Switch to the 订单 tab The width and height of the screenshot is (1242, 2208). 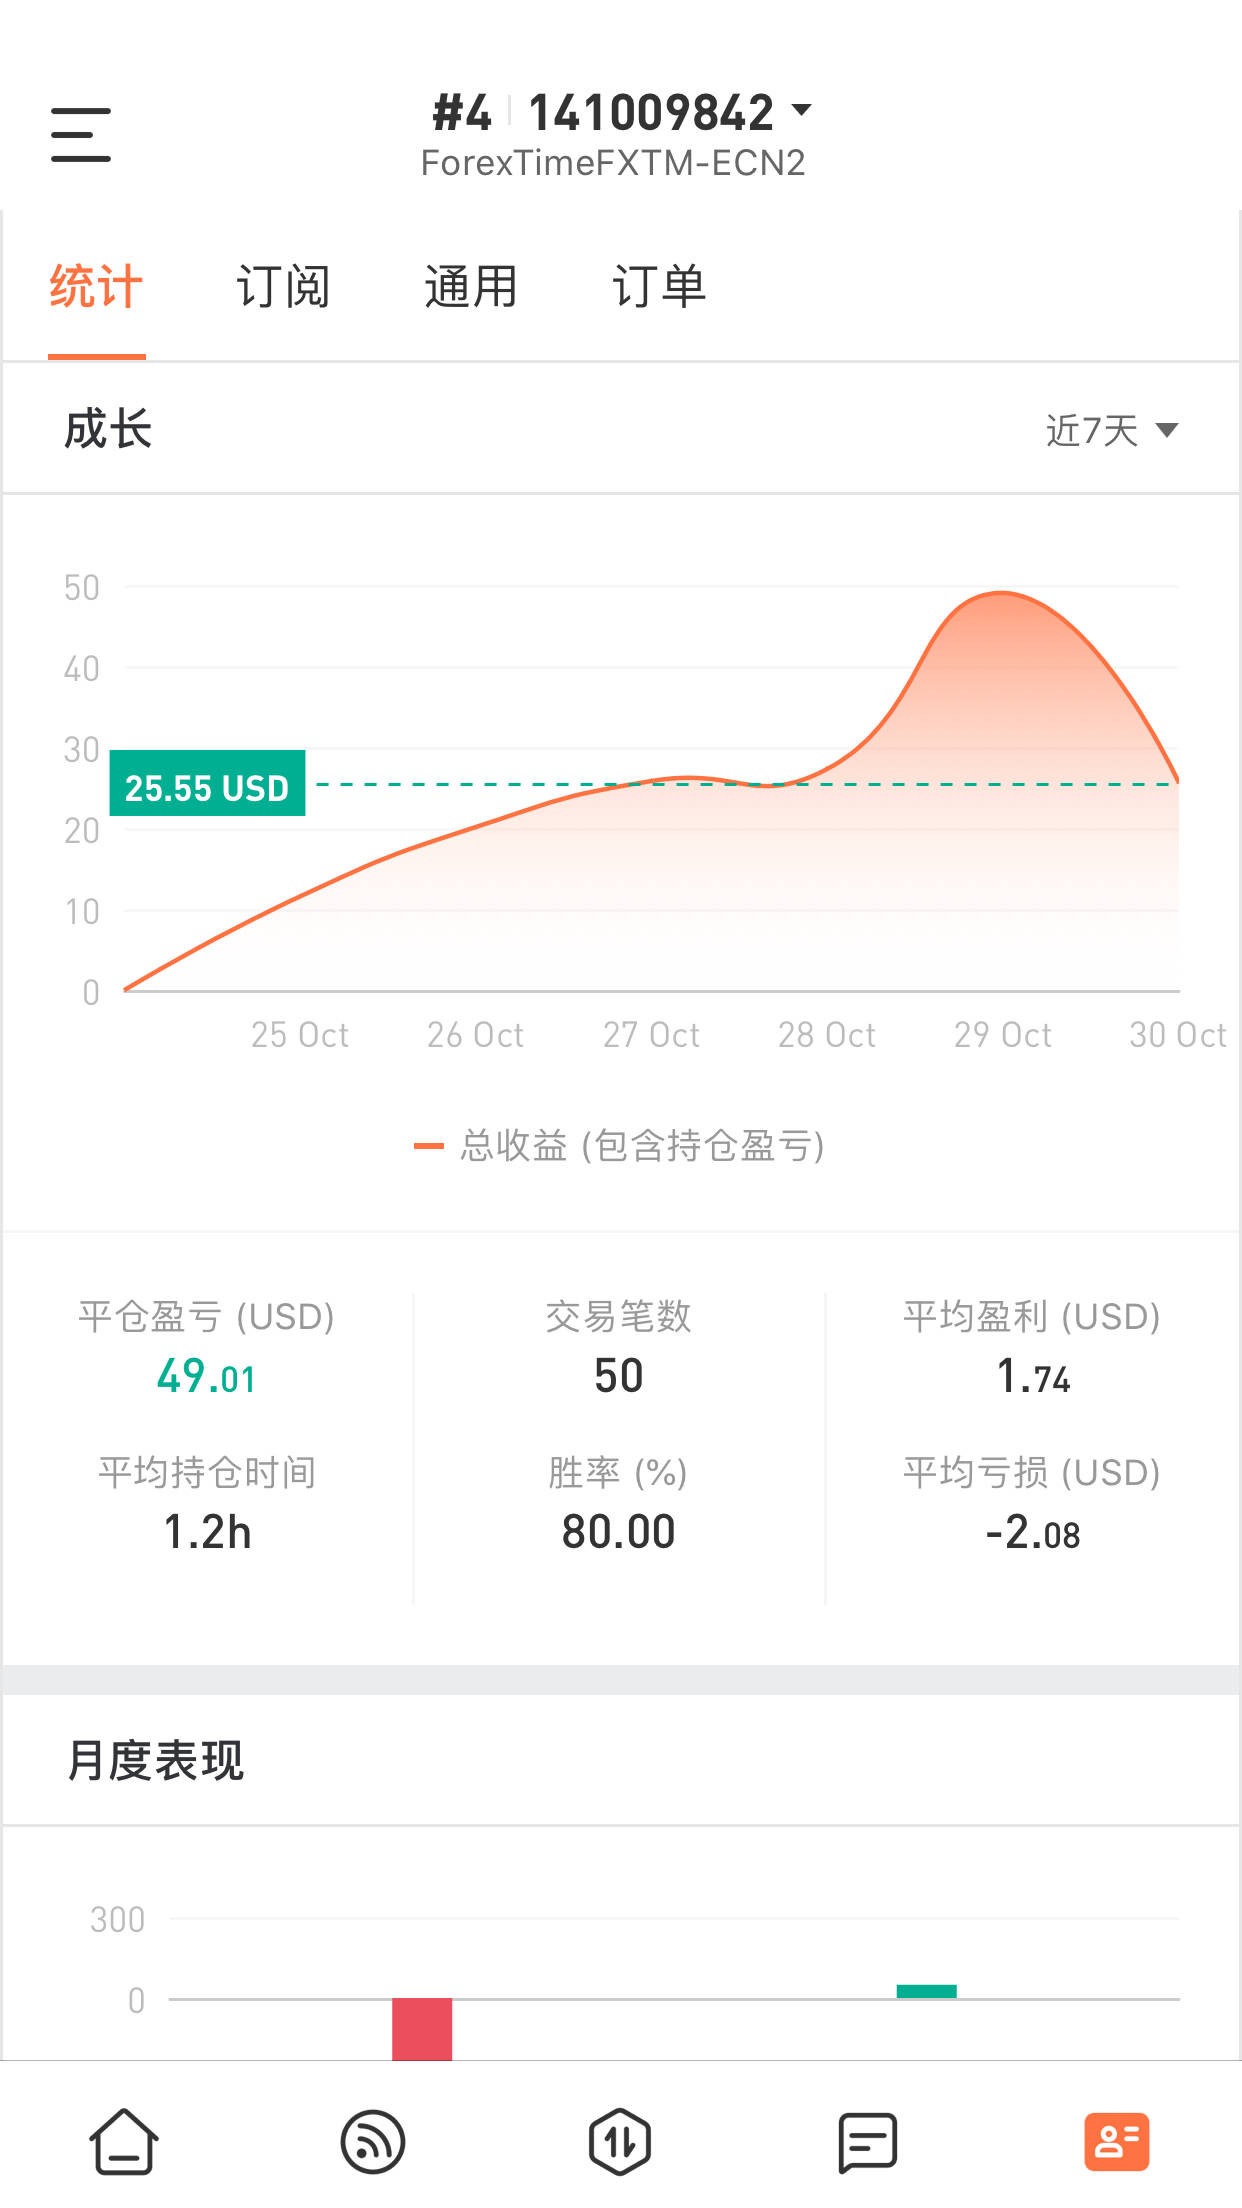(659, 287)
